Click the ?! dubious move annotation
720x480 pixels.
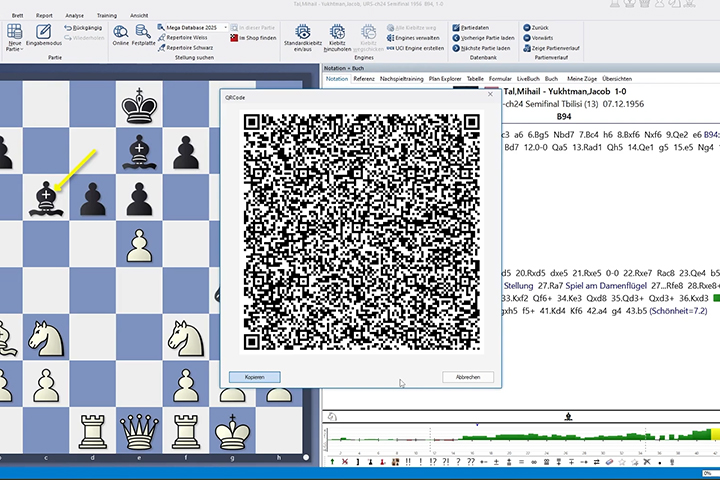(x=445, y=462)
